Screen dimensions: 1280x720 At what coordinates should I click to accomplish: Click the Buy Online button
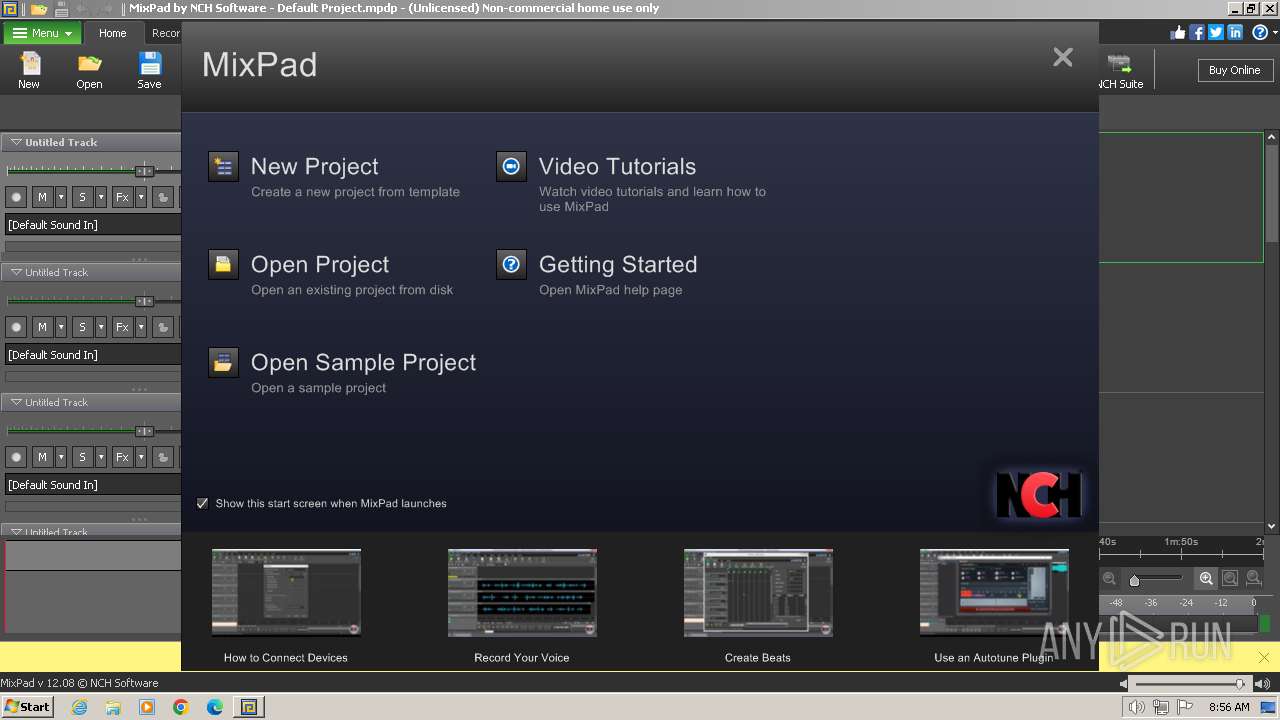pos(1235,70)
